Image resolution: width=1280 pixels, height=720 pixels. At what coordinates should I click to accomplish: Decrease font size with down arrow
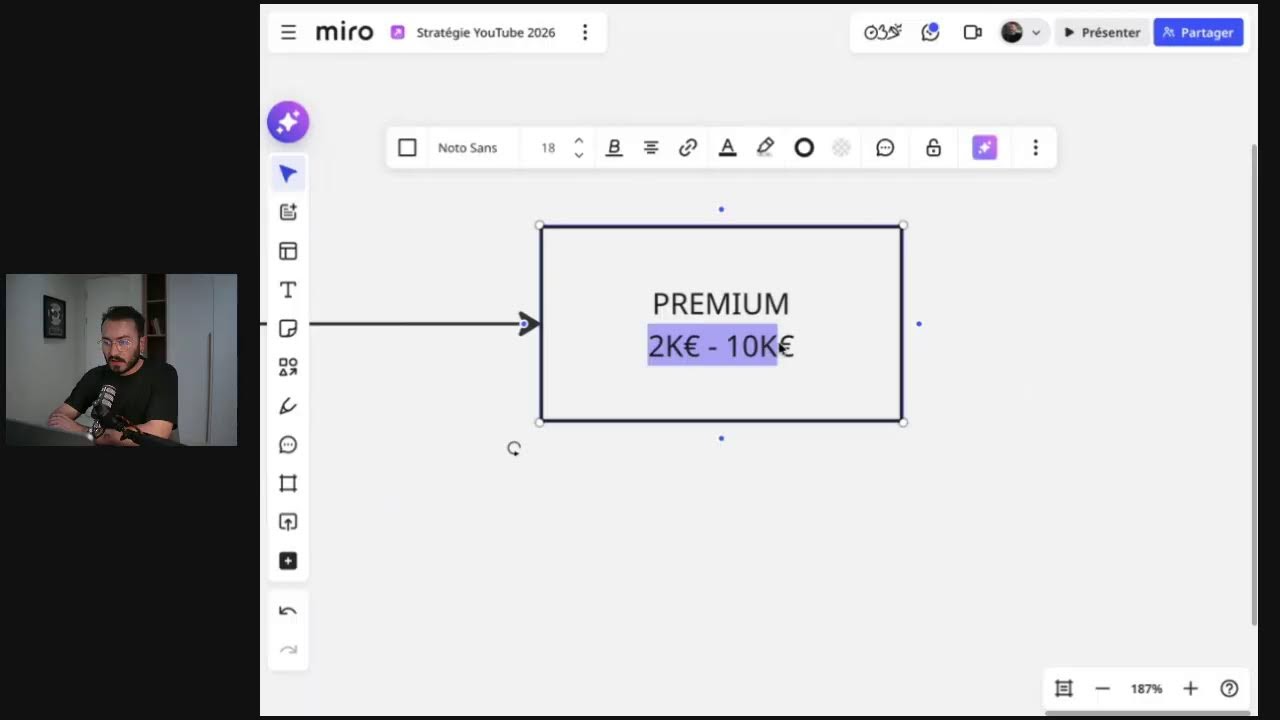[578, 155]
